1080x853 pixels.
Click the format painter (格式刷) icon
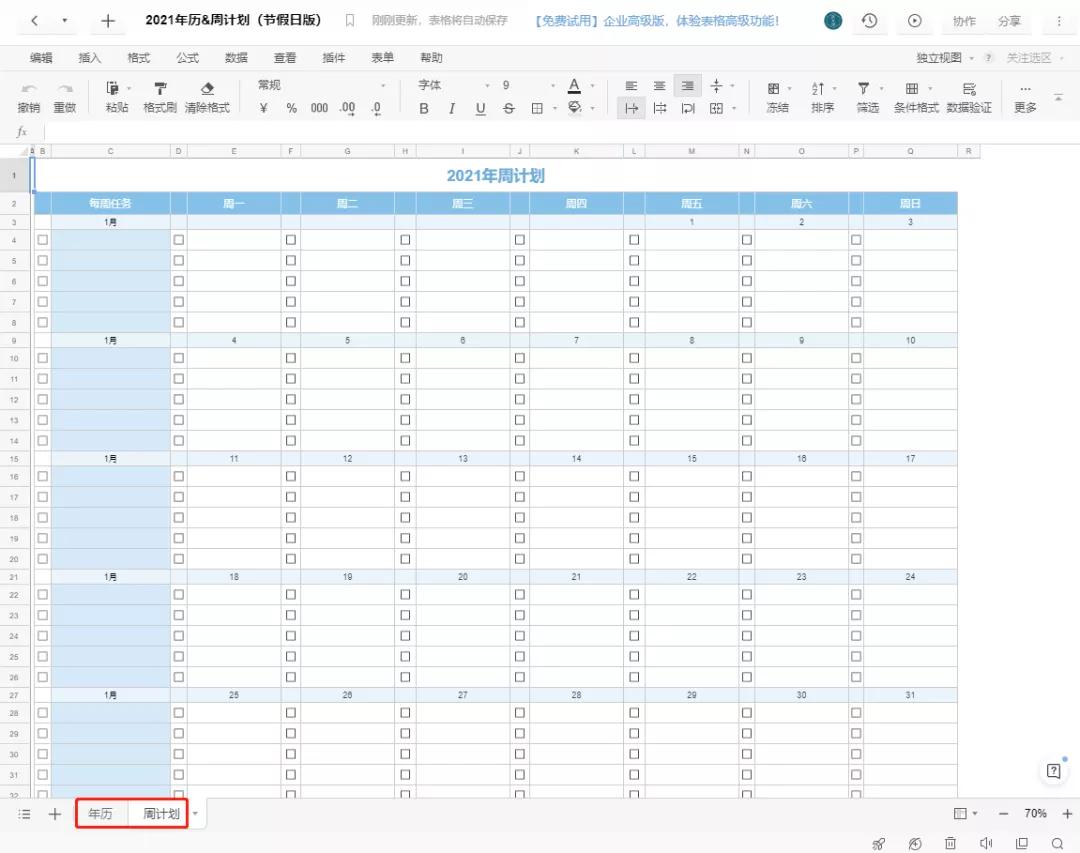point(159,88)
